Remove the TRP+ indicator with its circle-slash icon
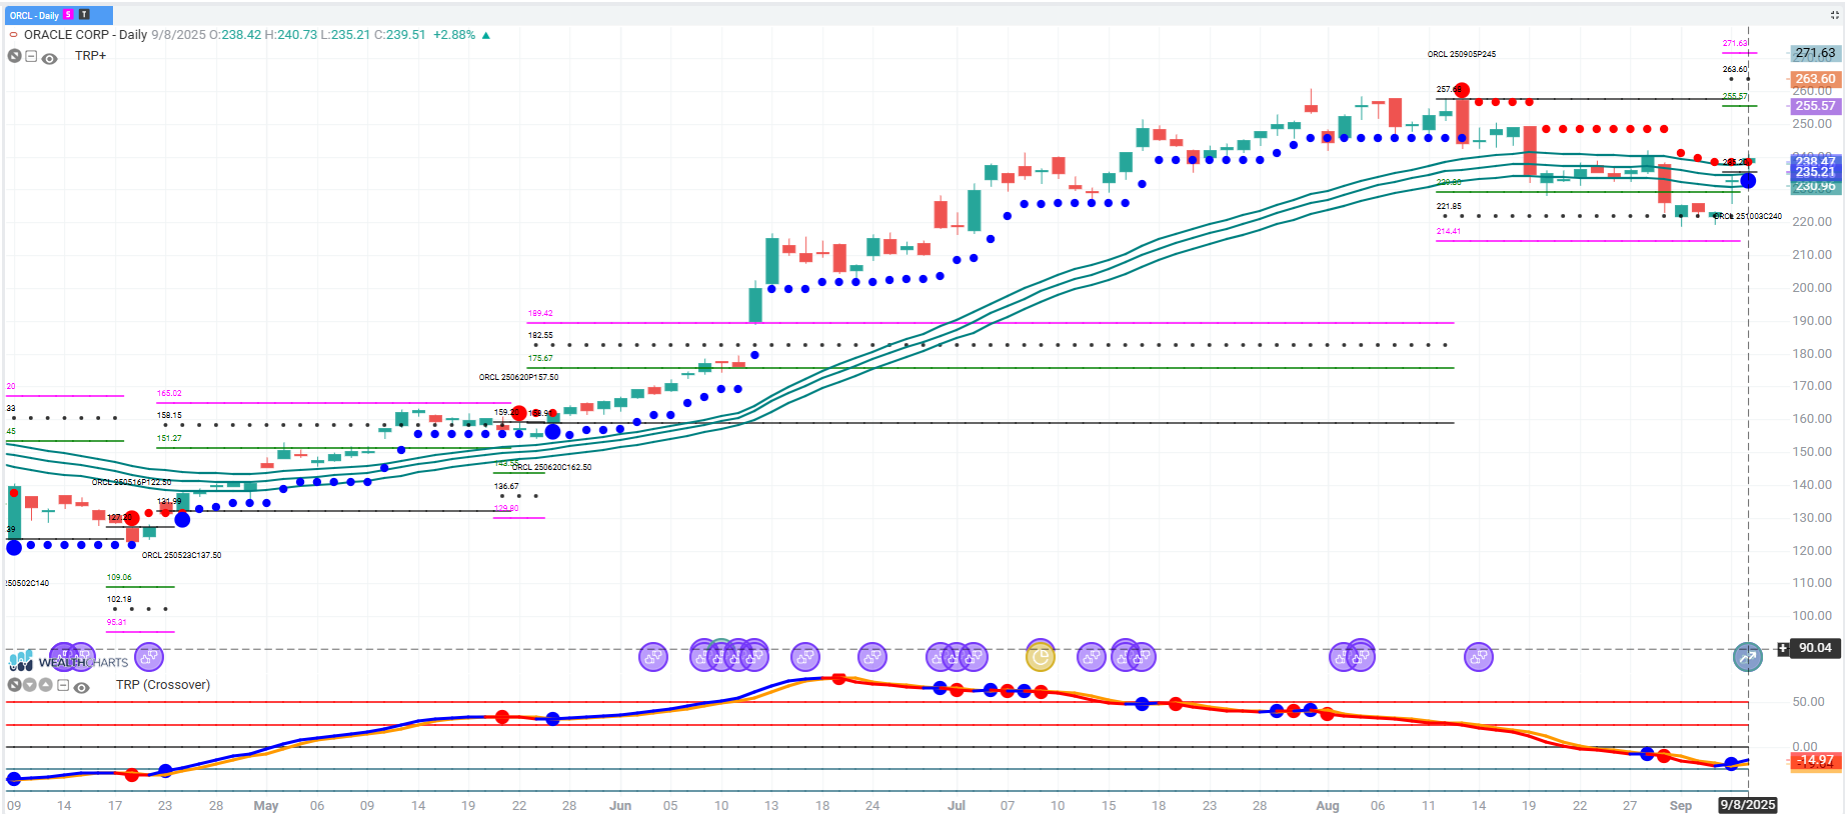 pyautogui.click(x=14, y=56)
